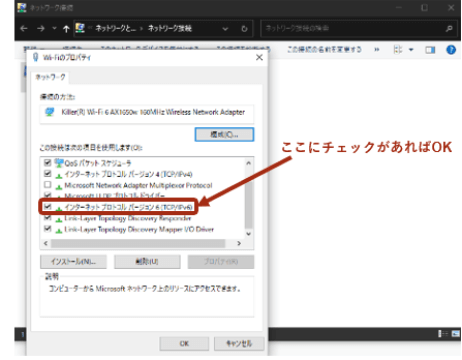Refresh the Network Connections window

tap(244, 29)
